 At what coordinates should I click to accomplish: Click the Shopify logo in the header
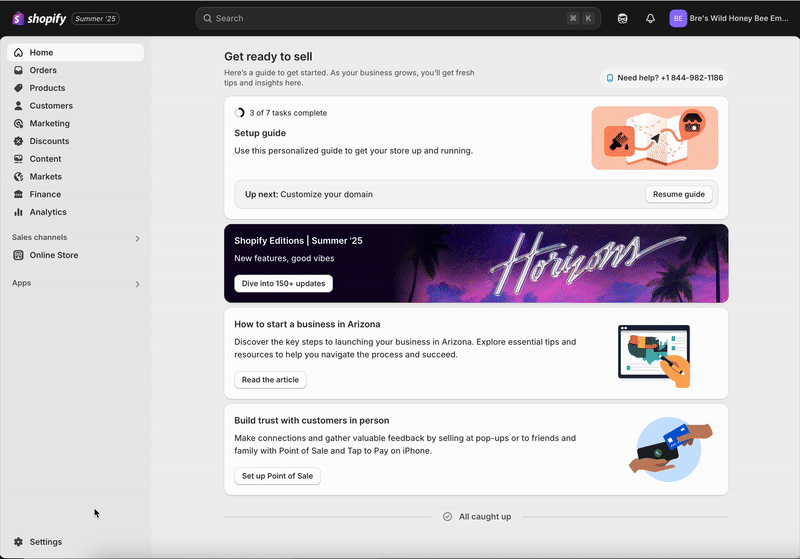39,18
